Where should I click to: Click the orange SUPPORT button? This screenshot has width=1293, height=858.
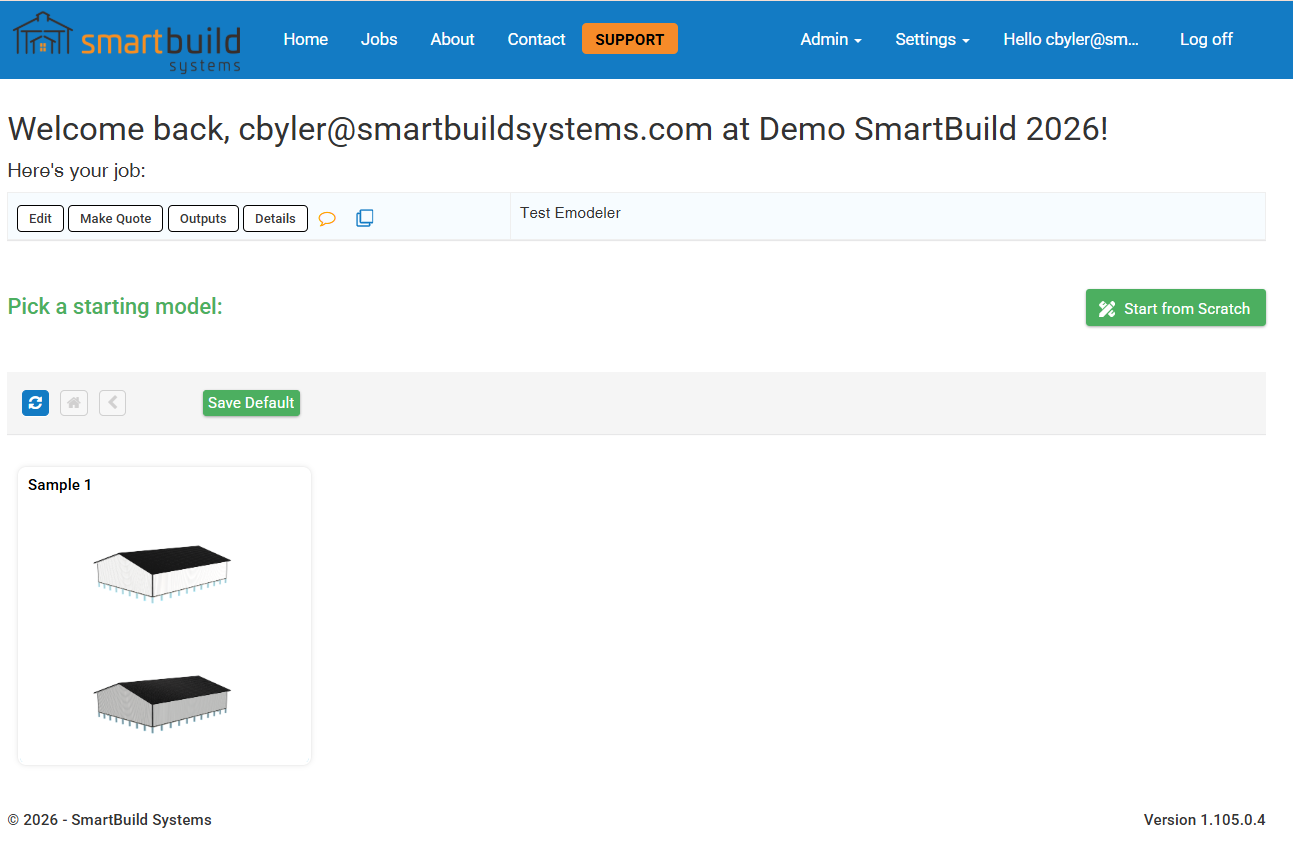[x=630, y=39]
